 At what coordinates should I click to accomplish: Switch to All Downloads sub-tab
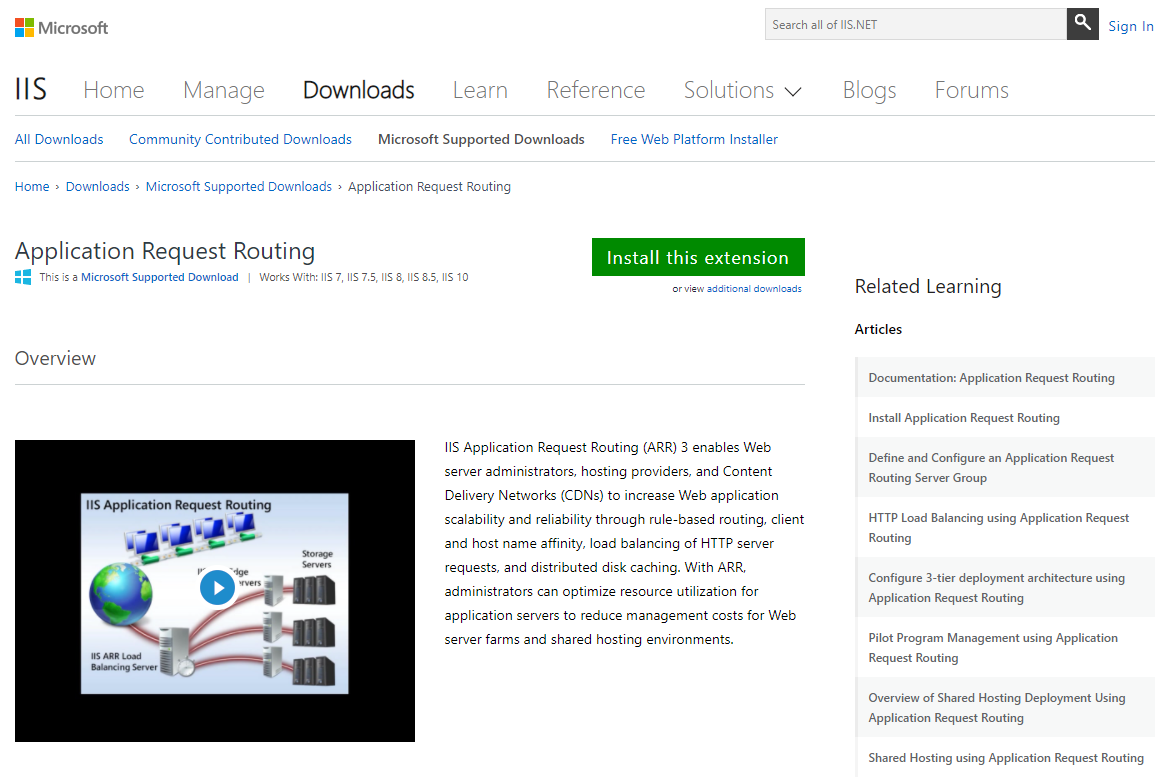pyautogui.click(x=59, y=139)
